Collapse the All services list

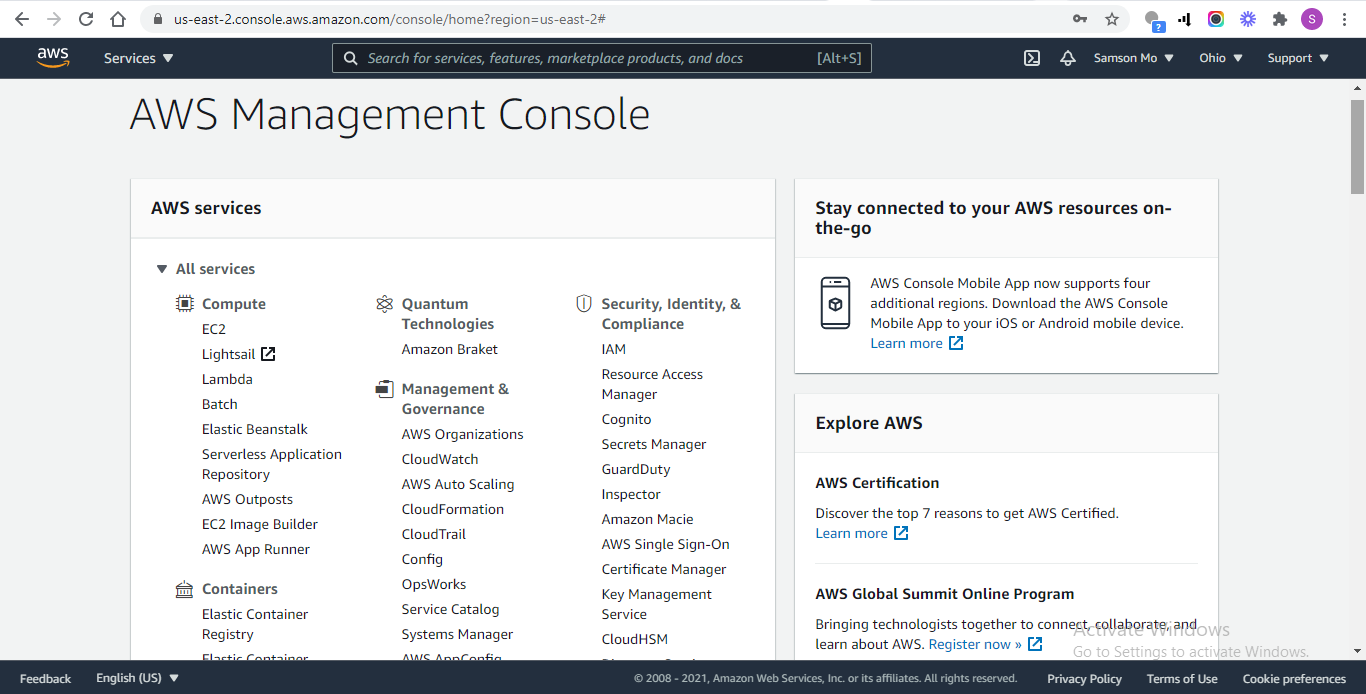[162, 268]
